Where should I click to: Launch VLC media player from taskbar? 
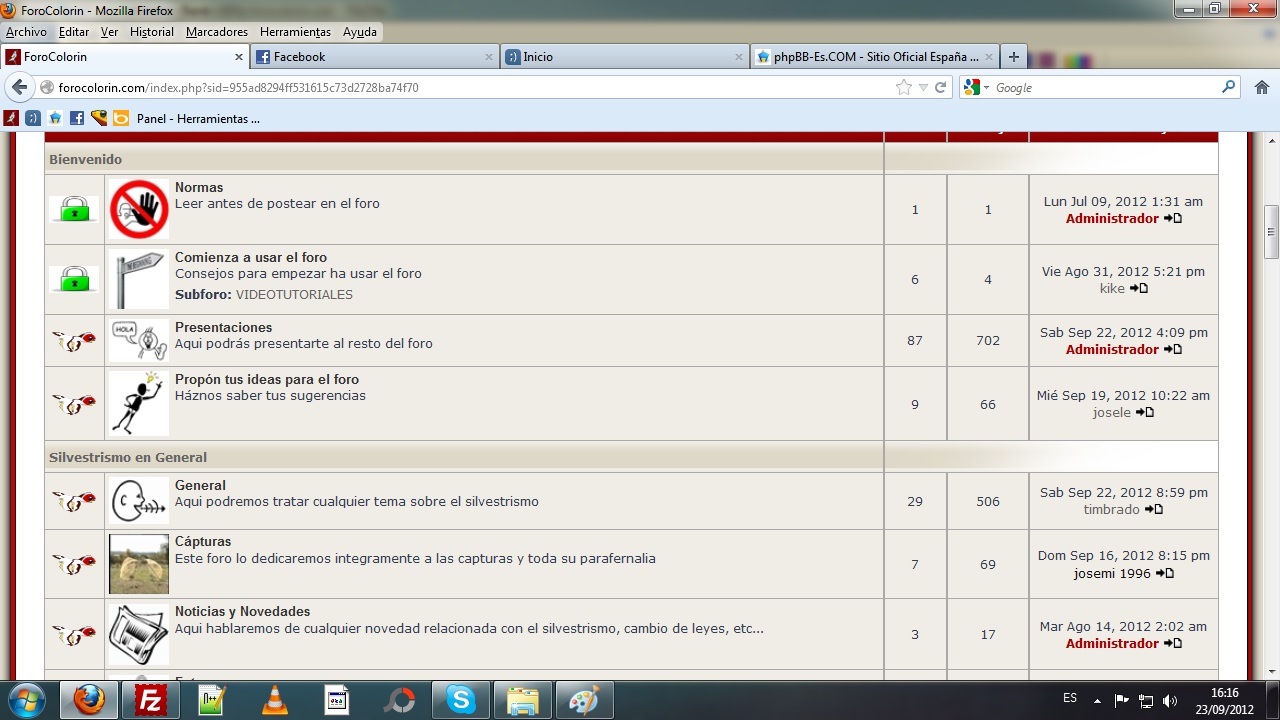[275, 700]
